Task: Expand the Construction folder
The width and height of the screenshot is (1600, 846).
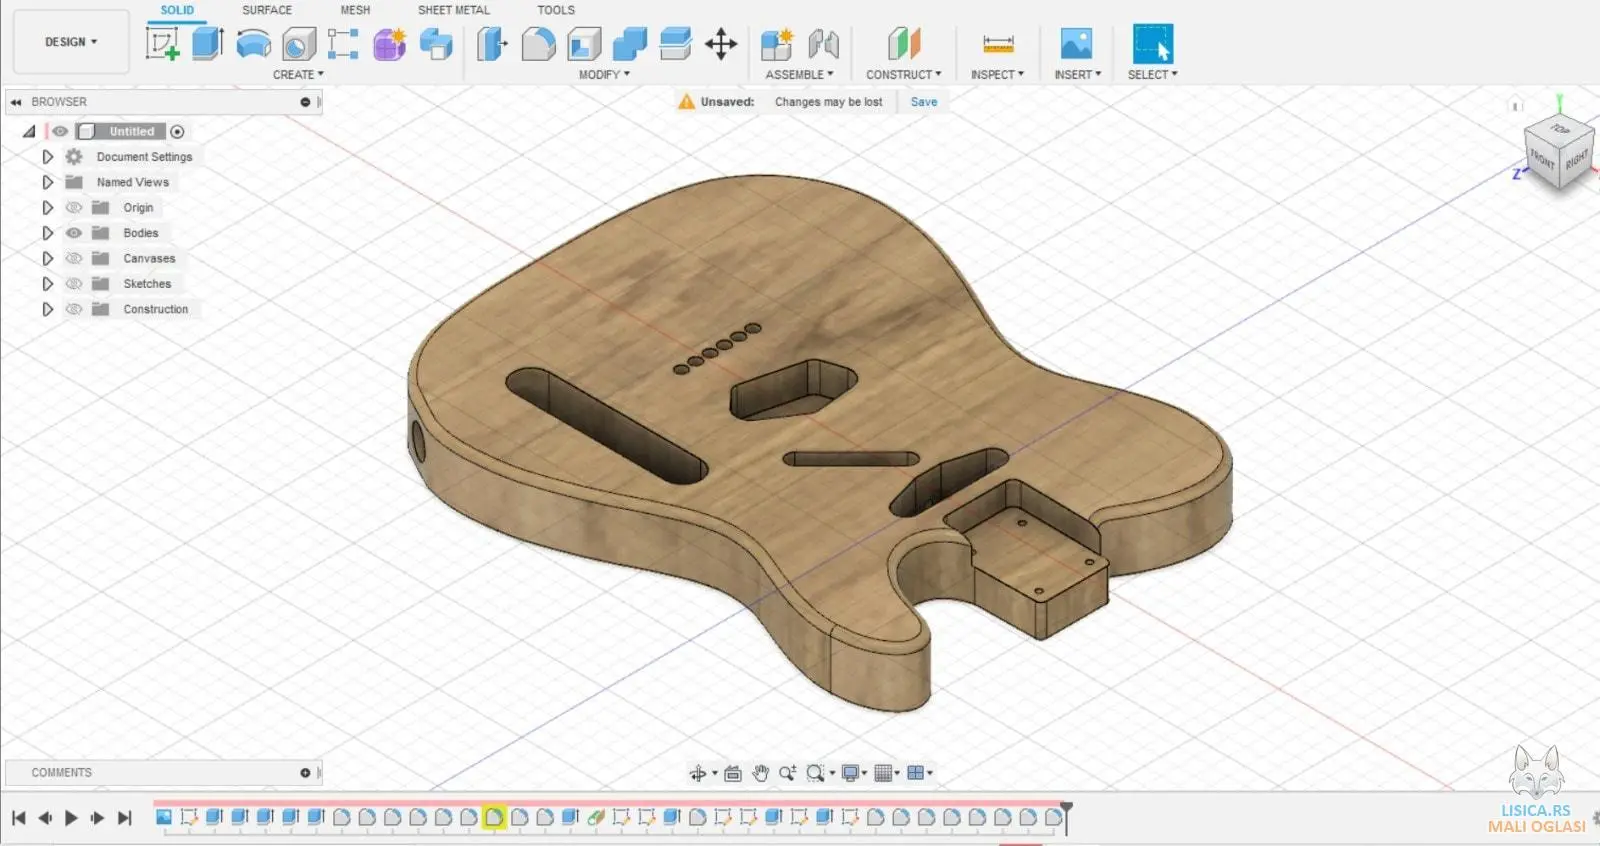Action: tap(47, 310)
